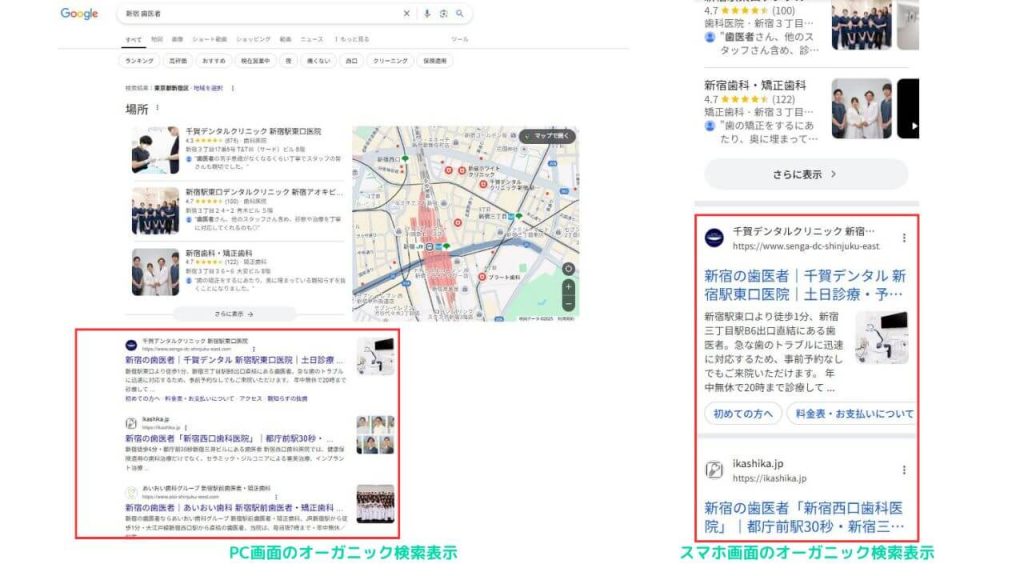Screen dimensions: 1024x576
Task: Click smartphone さらに表示 button with chevron
Action: pyautogui.click(x=806, y=174)
